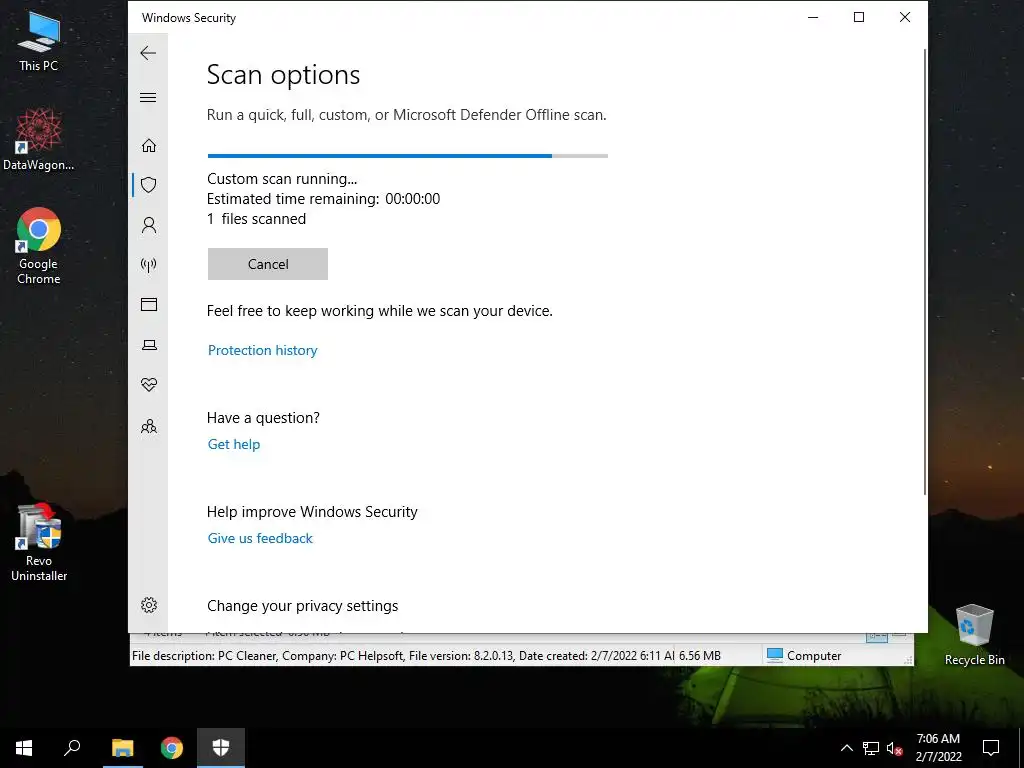Select Revo Uninstaller desktop shortcut
The height and width of the screenshot is (768, 1024).
coord(39,542)
